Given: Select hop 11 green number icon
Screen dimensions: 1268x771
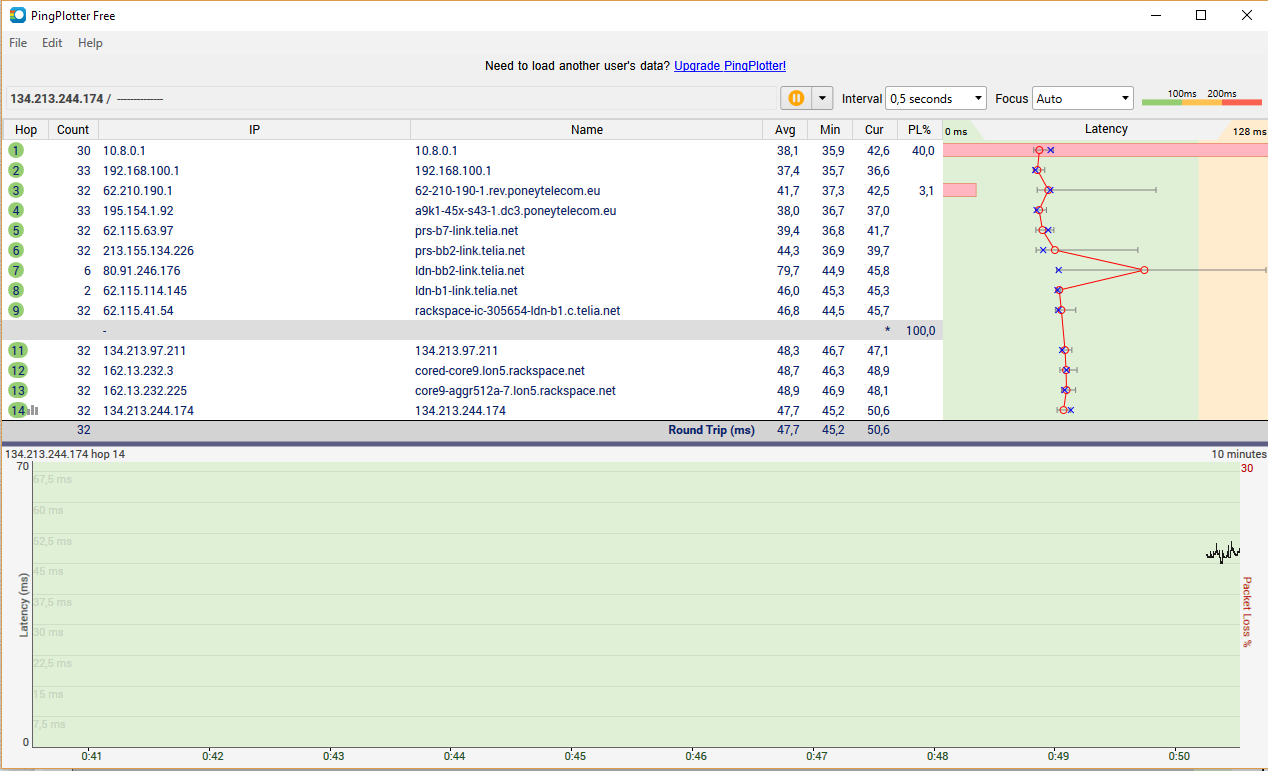Looking at the screenshot, I should (x=18, y=350).
